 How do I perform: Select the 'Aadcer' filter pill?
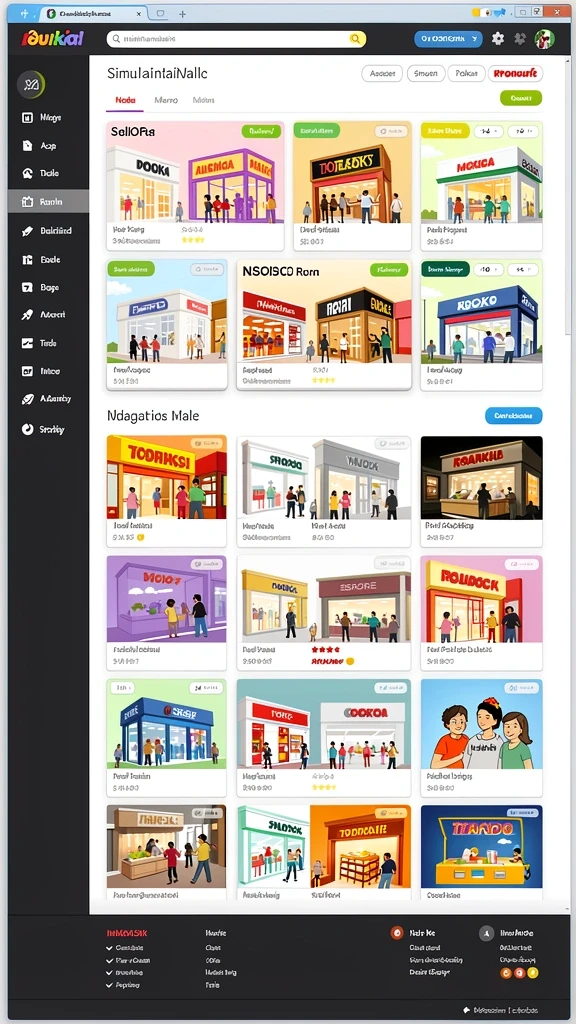(x=382, y=74)
